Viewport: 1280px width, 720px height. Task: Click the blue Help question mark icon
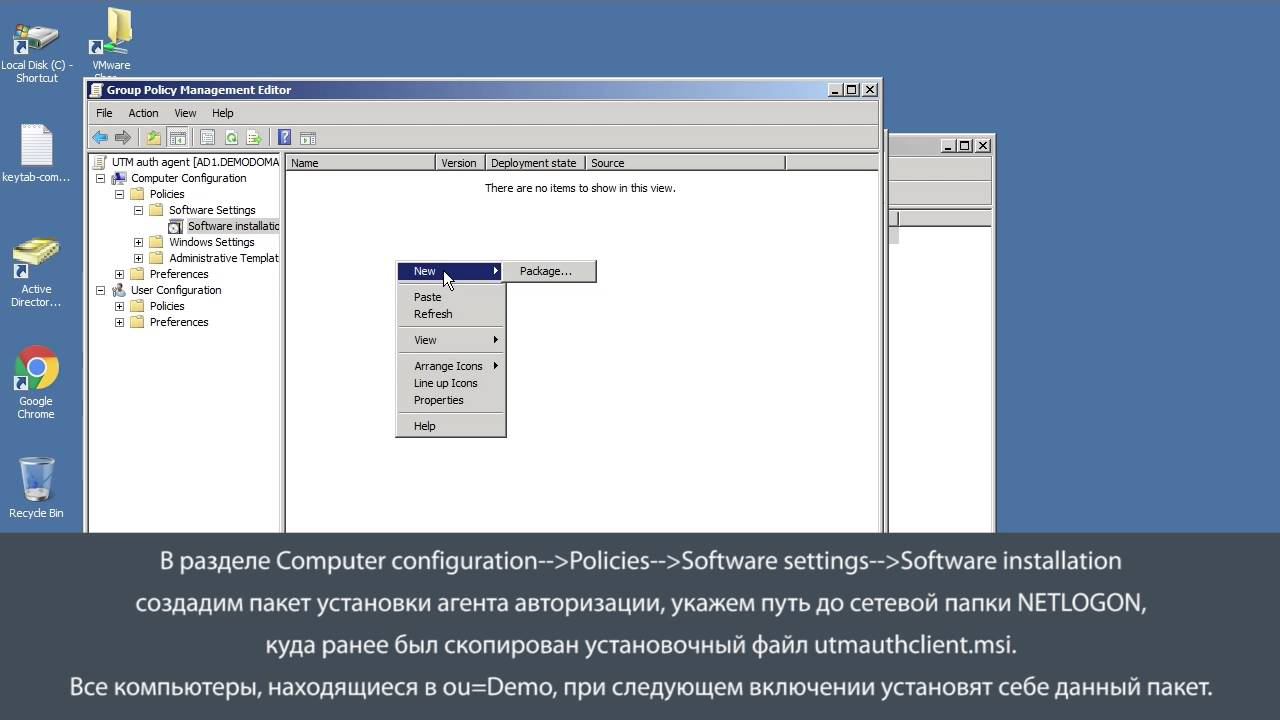(284, 138)
